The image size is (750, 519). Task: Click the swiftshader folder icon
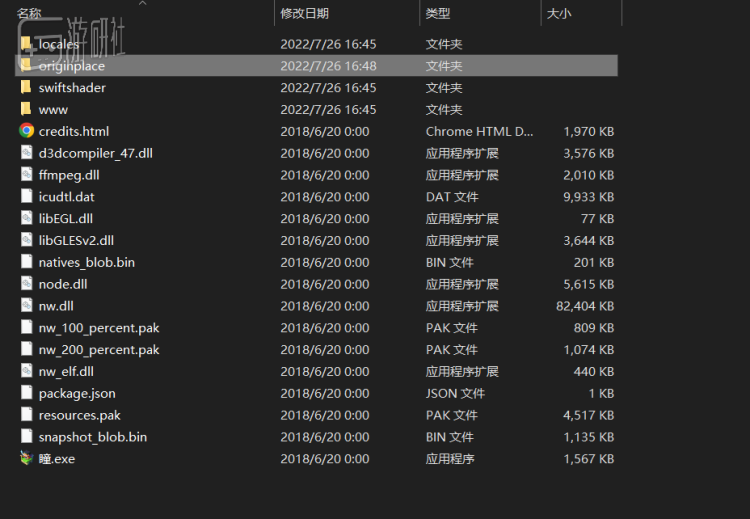pyautogui.click(x=26, y=88)
